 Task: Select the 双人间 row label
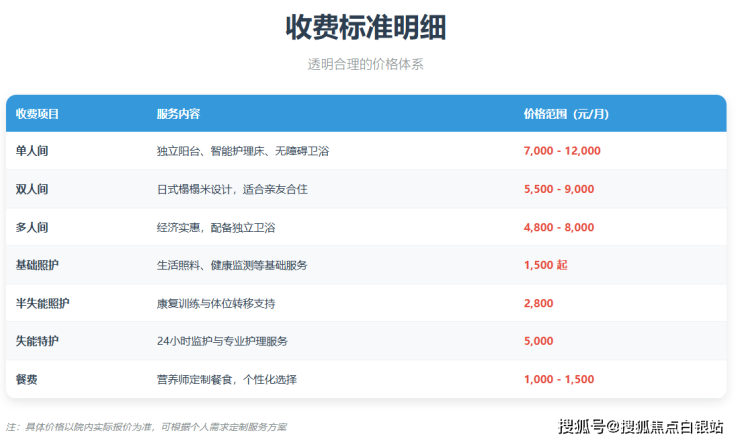point(32,189)
